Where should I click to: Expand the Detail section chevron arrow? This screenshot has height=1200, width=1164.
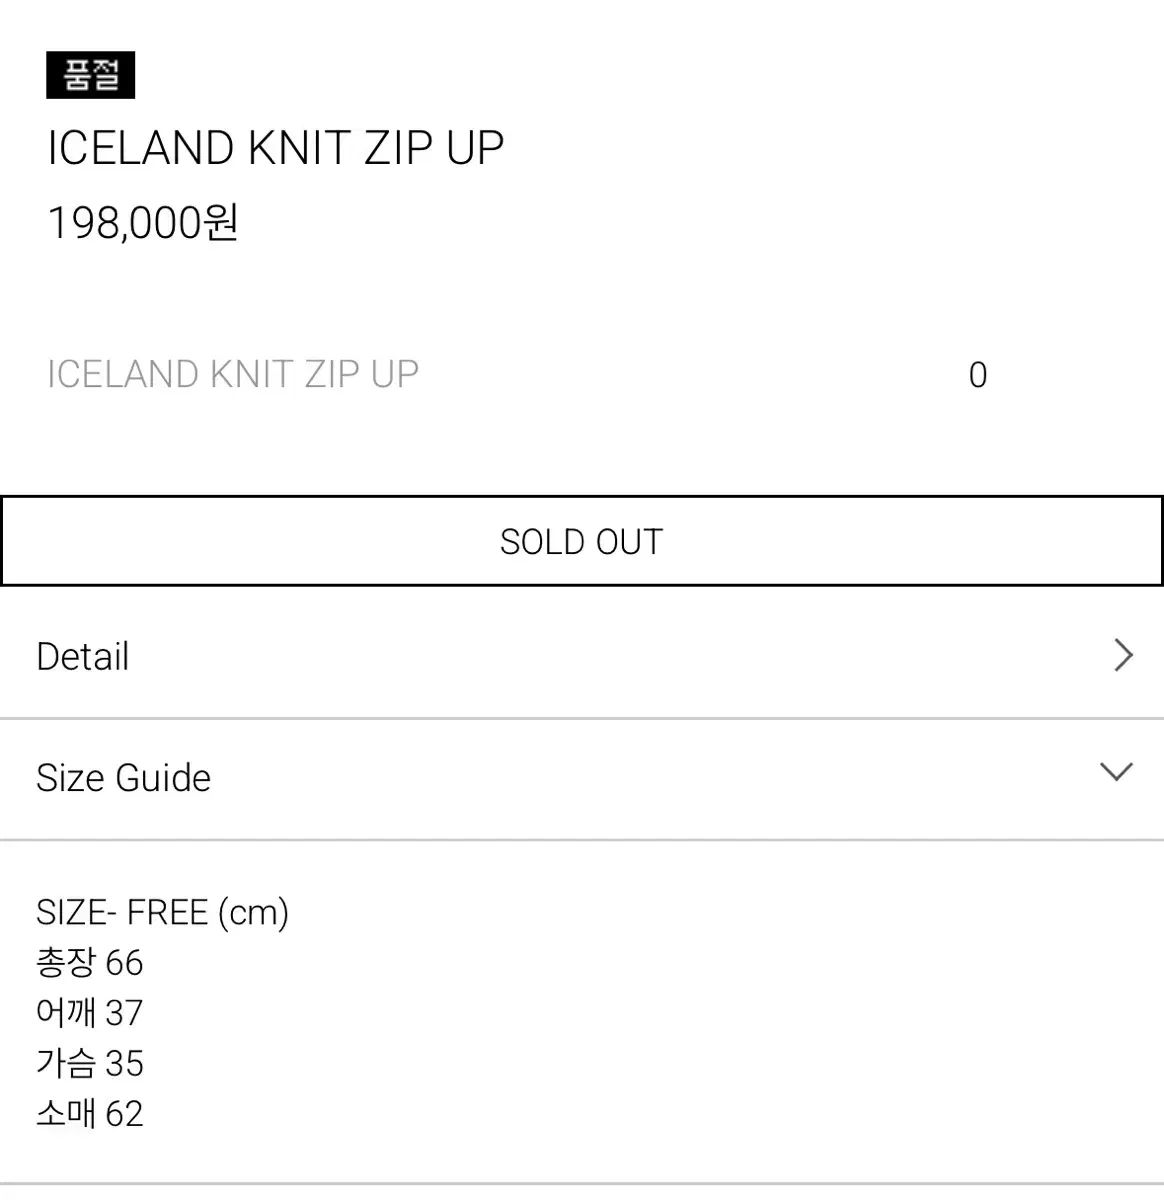click(x=1123, y=656)
